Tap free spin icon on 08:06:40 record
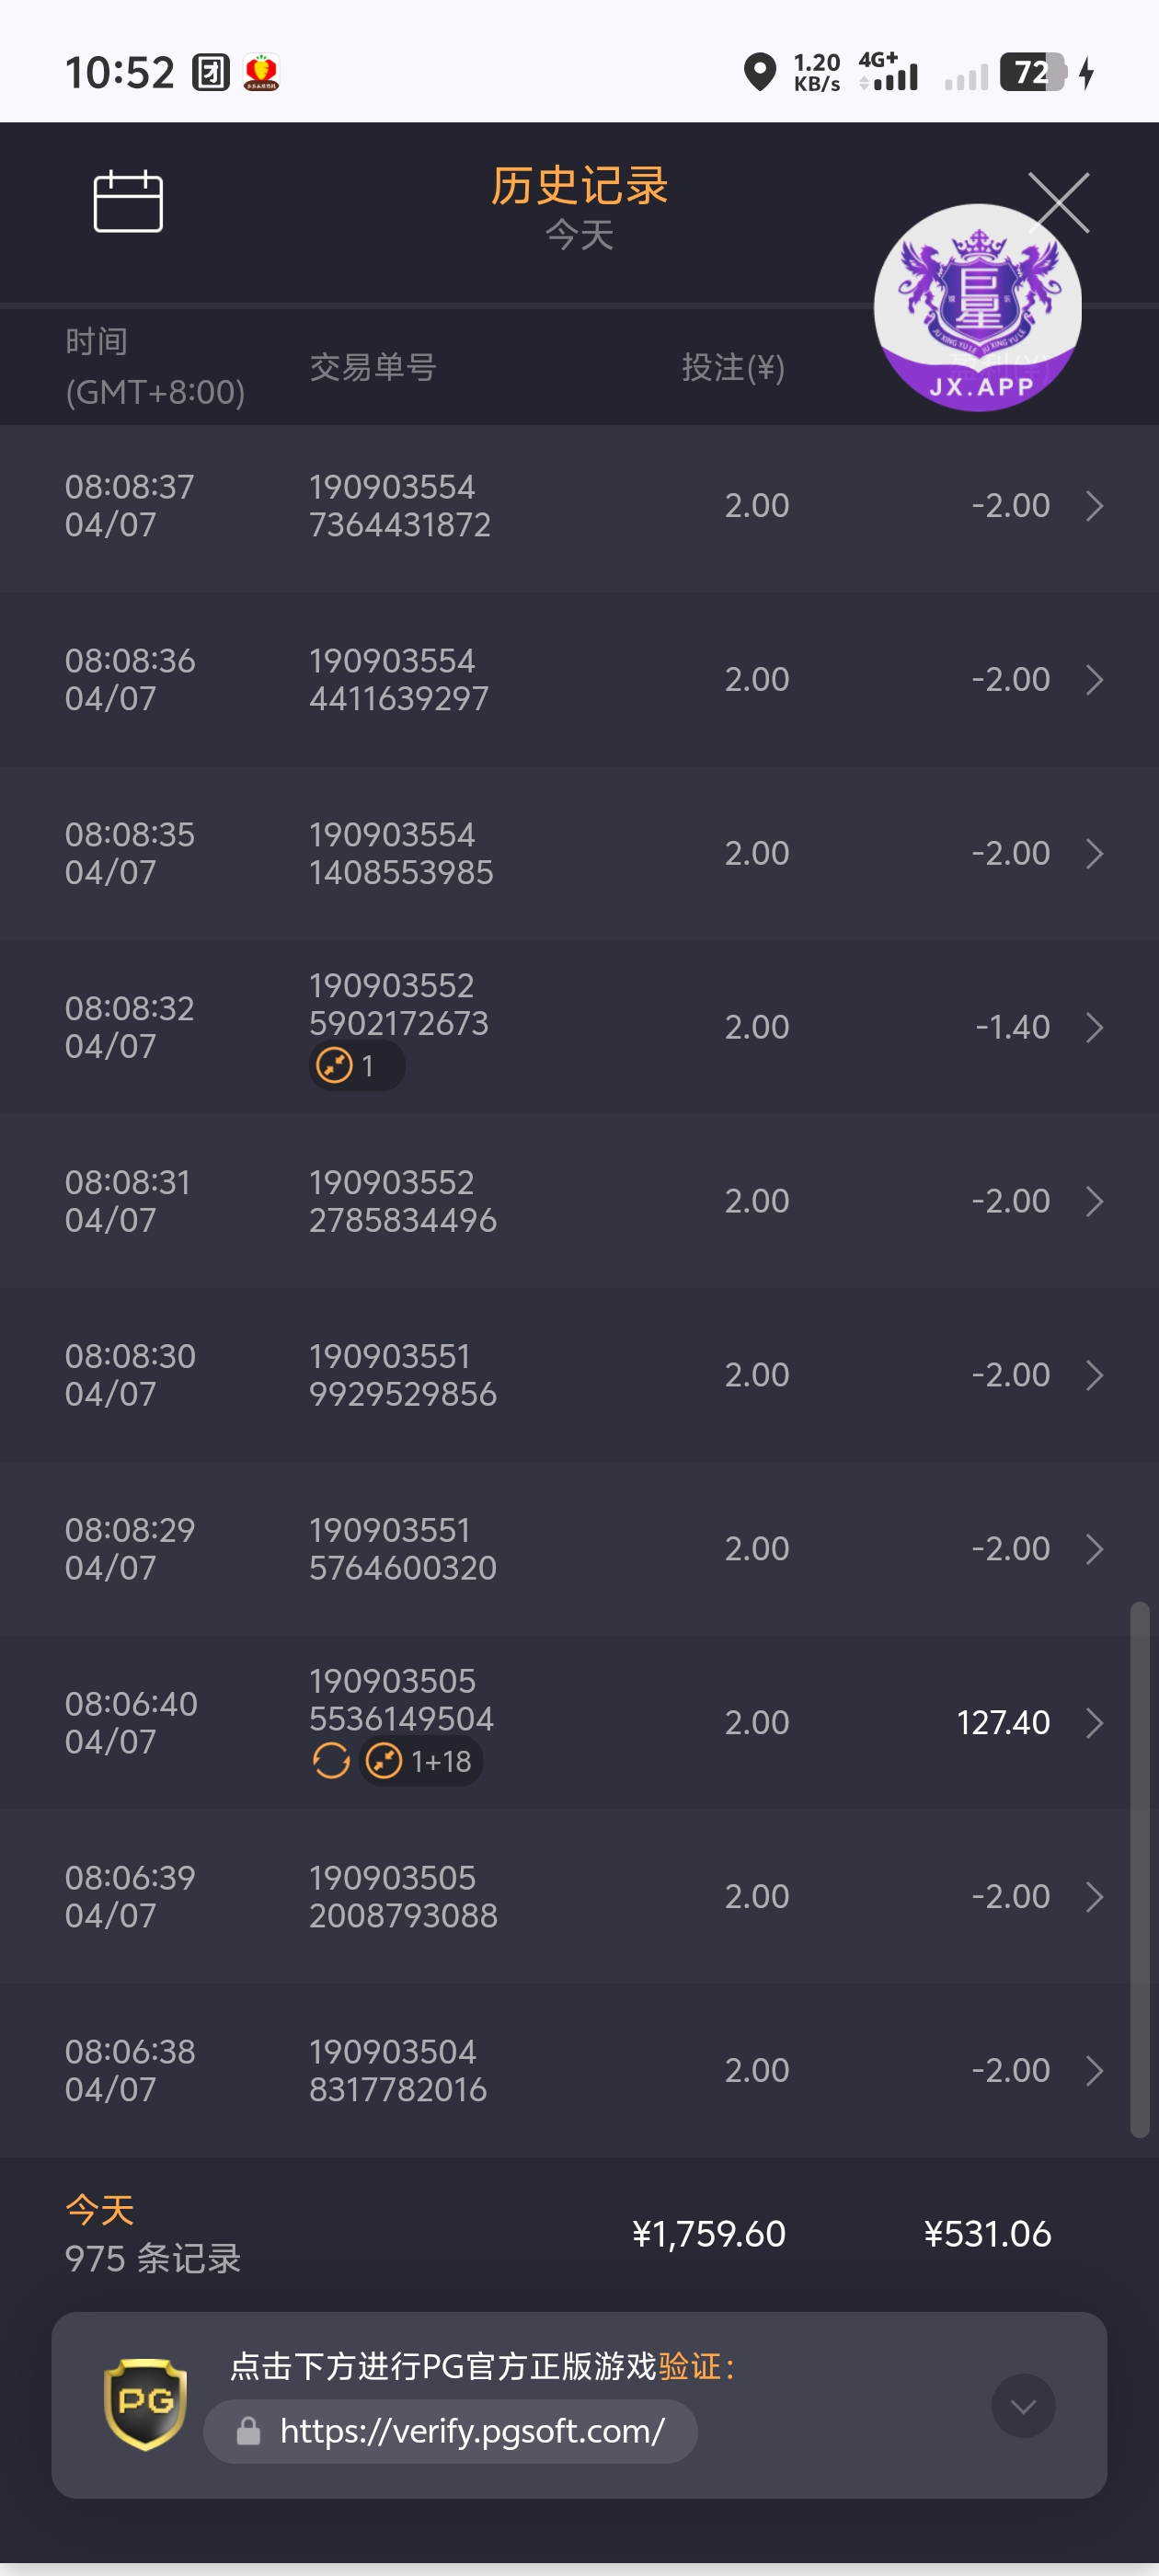The image size is (1159, 2576). point(331,1761)
